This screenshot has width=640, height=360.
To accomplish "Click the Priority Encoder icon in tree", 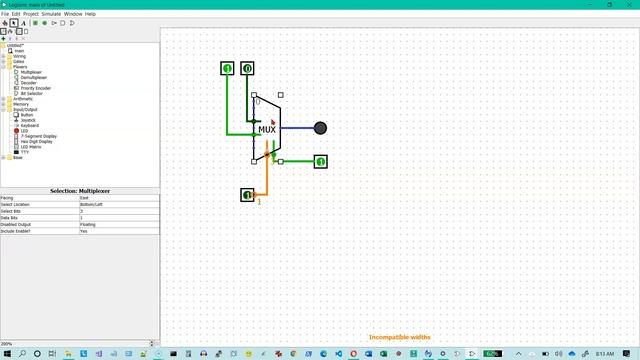I will tap(16, 88).
